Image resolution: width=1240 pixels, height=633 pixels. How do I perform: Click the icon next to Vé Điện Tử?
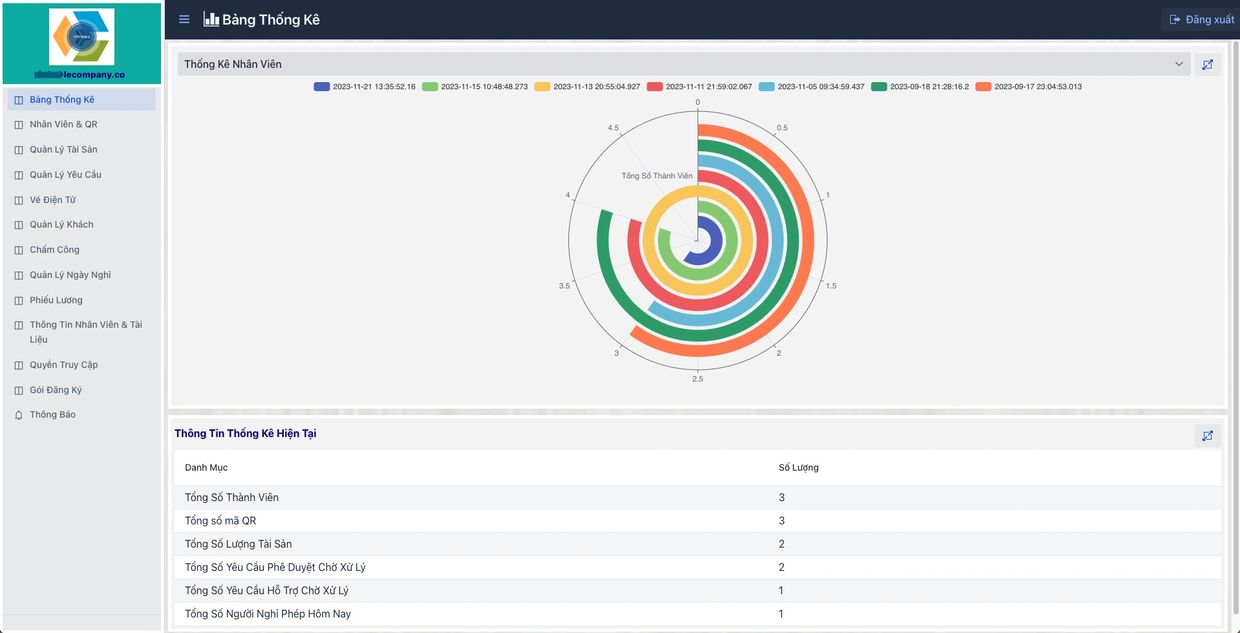[18, 200]
